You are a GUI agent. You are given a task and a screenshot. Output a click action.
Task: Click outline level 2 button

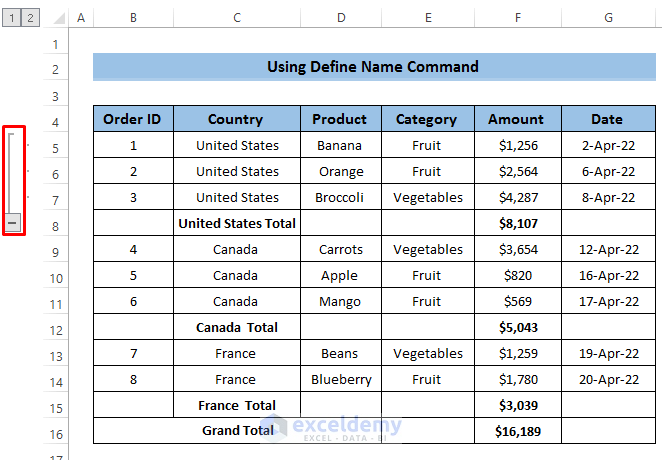click(x=29, y=18)
